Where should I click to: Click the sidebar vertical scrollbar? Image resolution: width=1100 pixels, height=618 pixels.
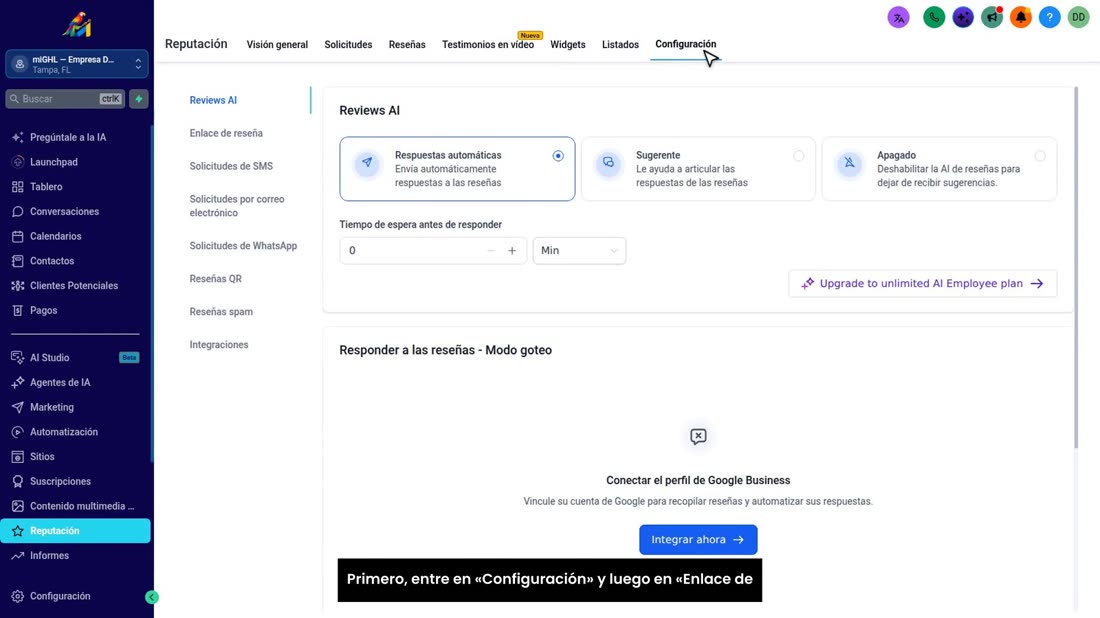(x=152, y=295)
